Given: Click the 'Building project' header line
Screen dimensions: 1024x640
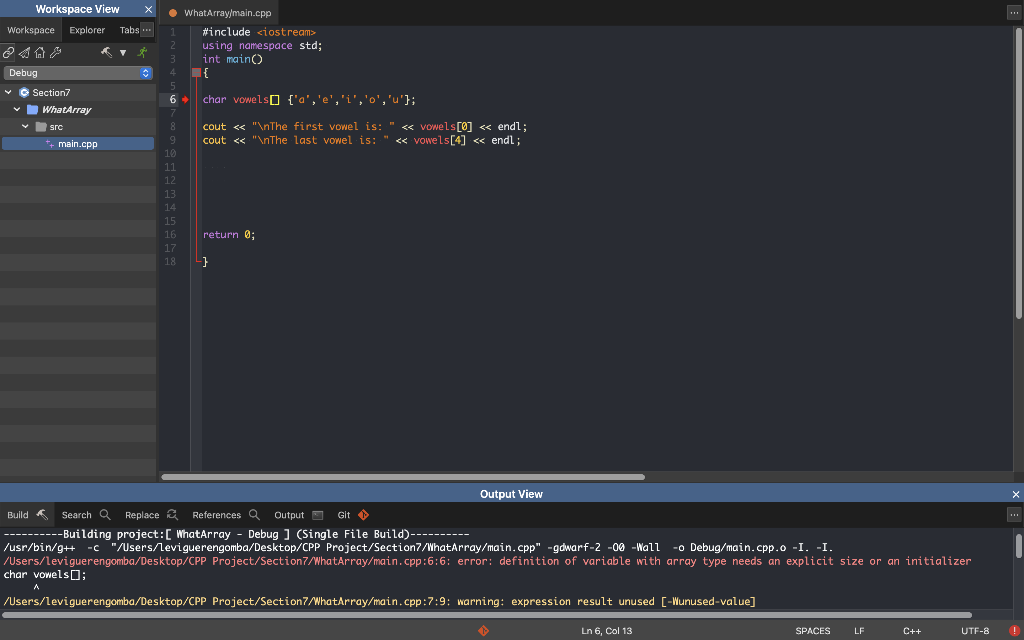Looking at the screenshot, I should (236, 534).
